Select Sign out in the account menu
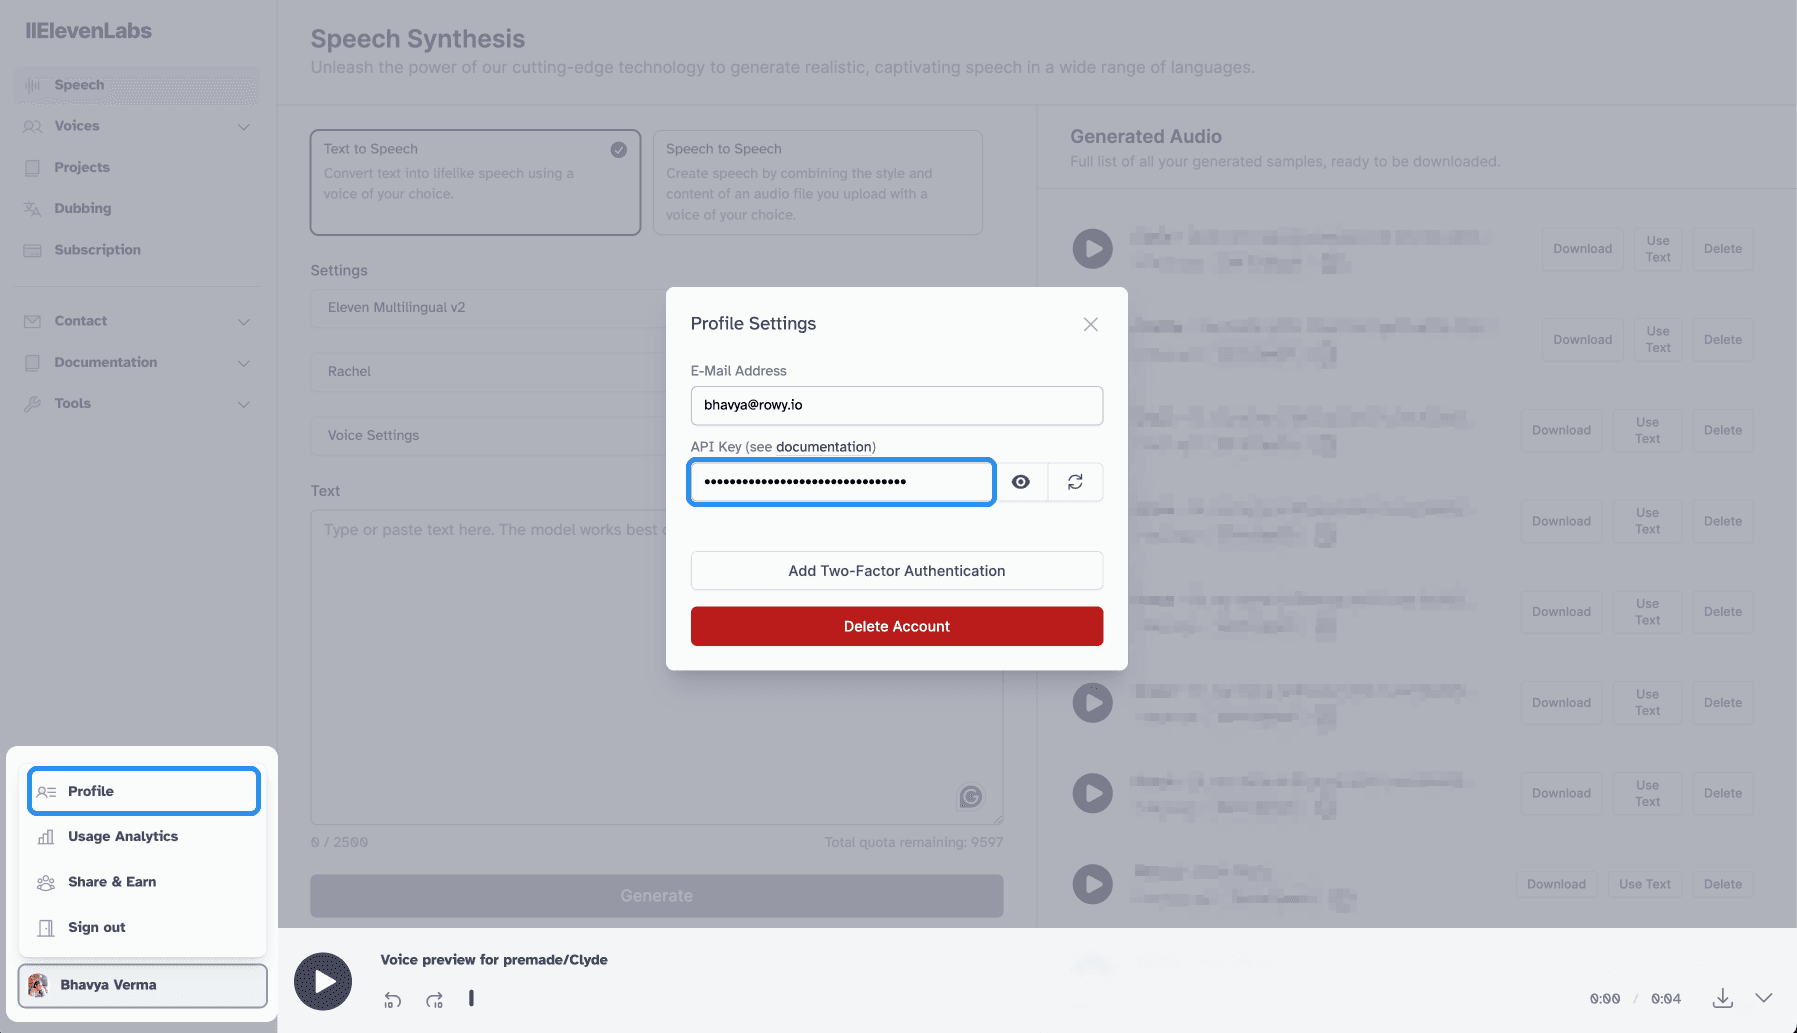Screen dimensions: 1797x1033 (97, 927)
